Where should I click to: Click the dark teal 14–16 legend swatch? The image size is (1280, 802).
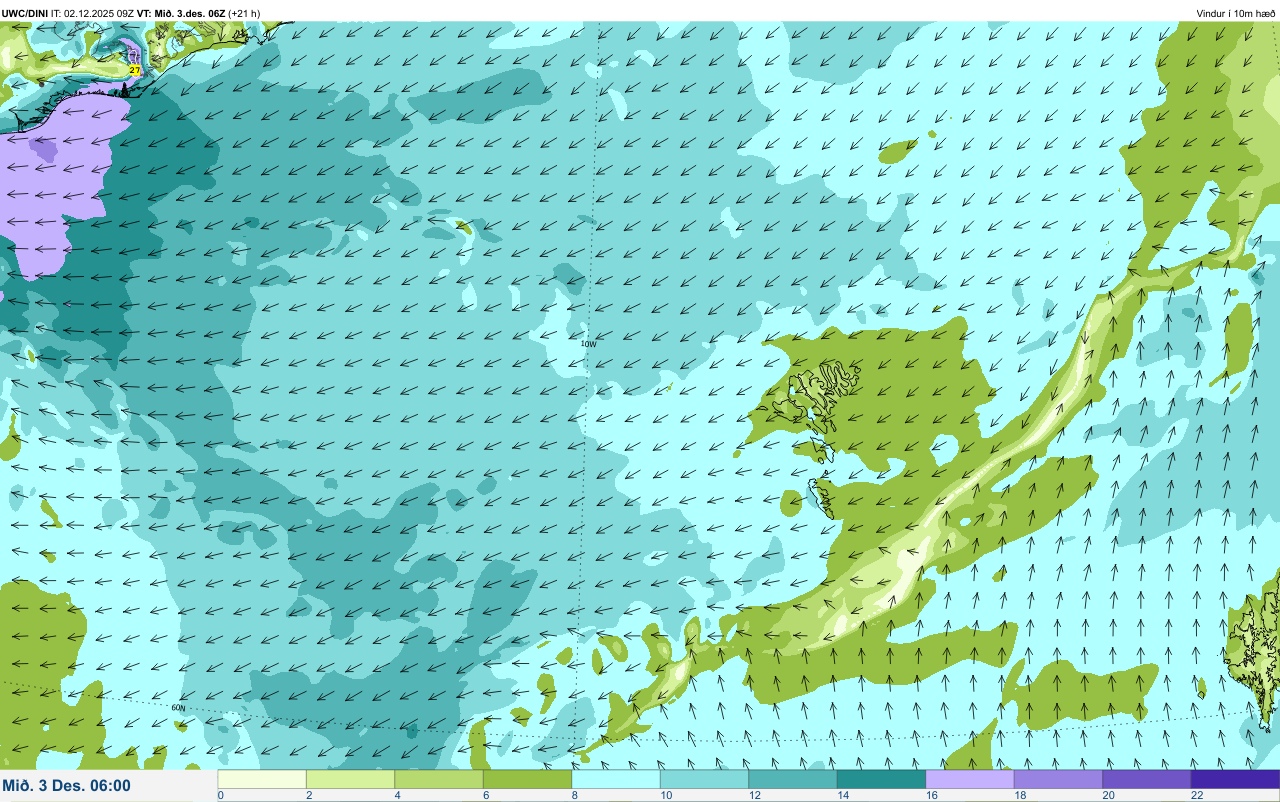pos(881,779)
